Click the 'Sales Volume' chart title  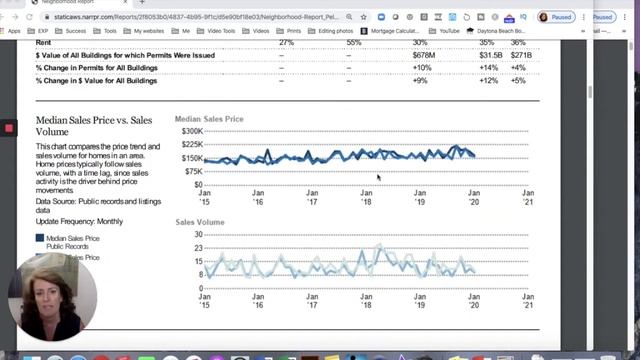click(200, 222)
